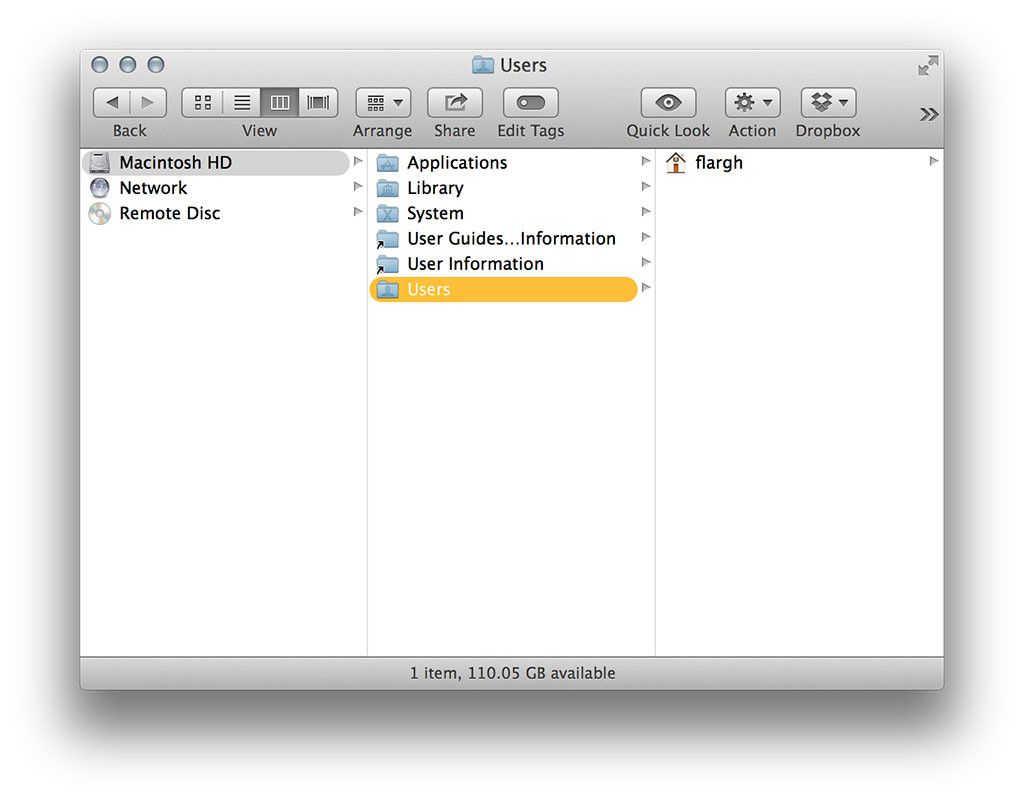This screenshot has height=801, width=1024.
Task: Switch to list view
Action: pyautogui.click(x=241, y=102)
